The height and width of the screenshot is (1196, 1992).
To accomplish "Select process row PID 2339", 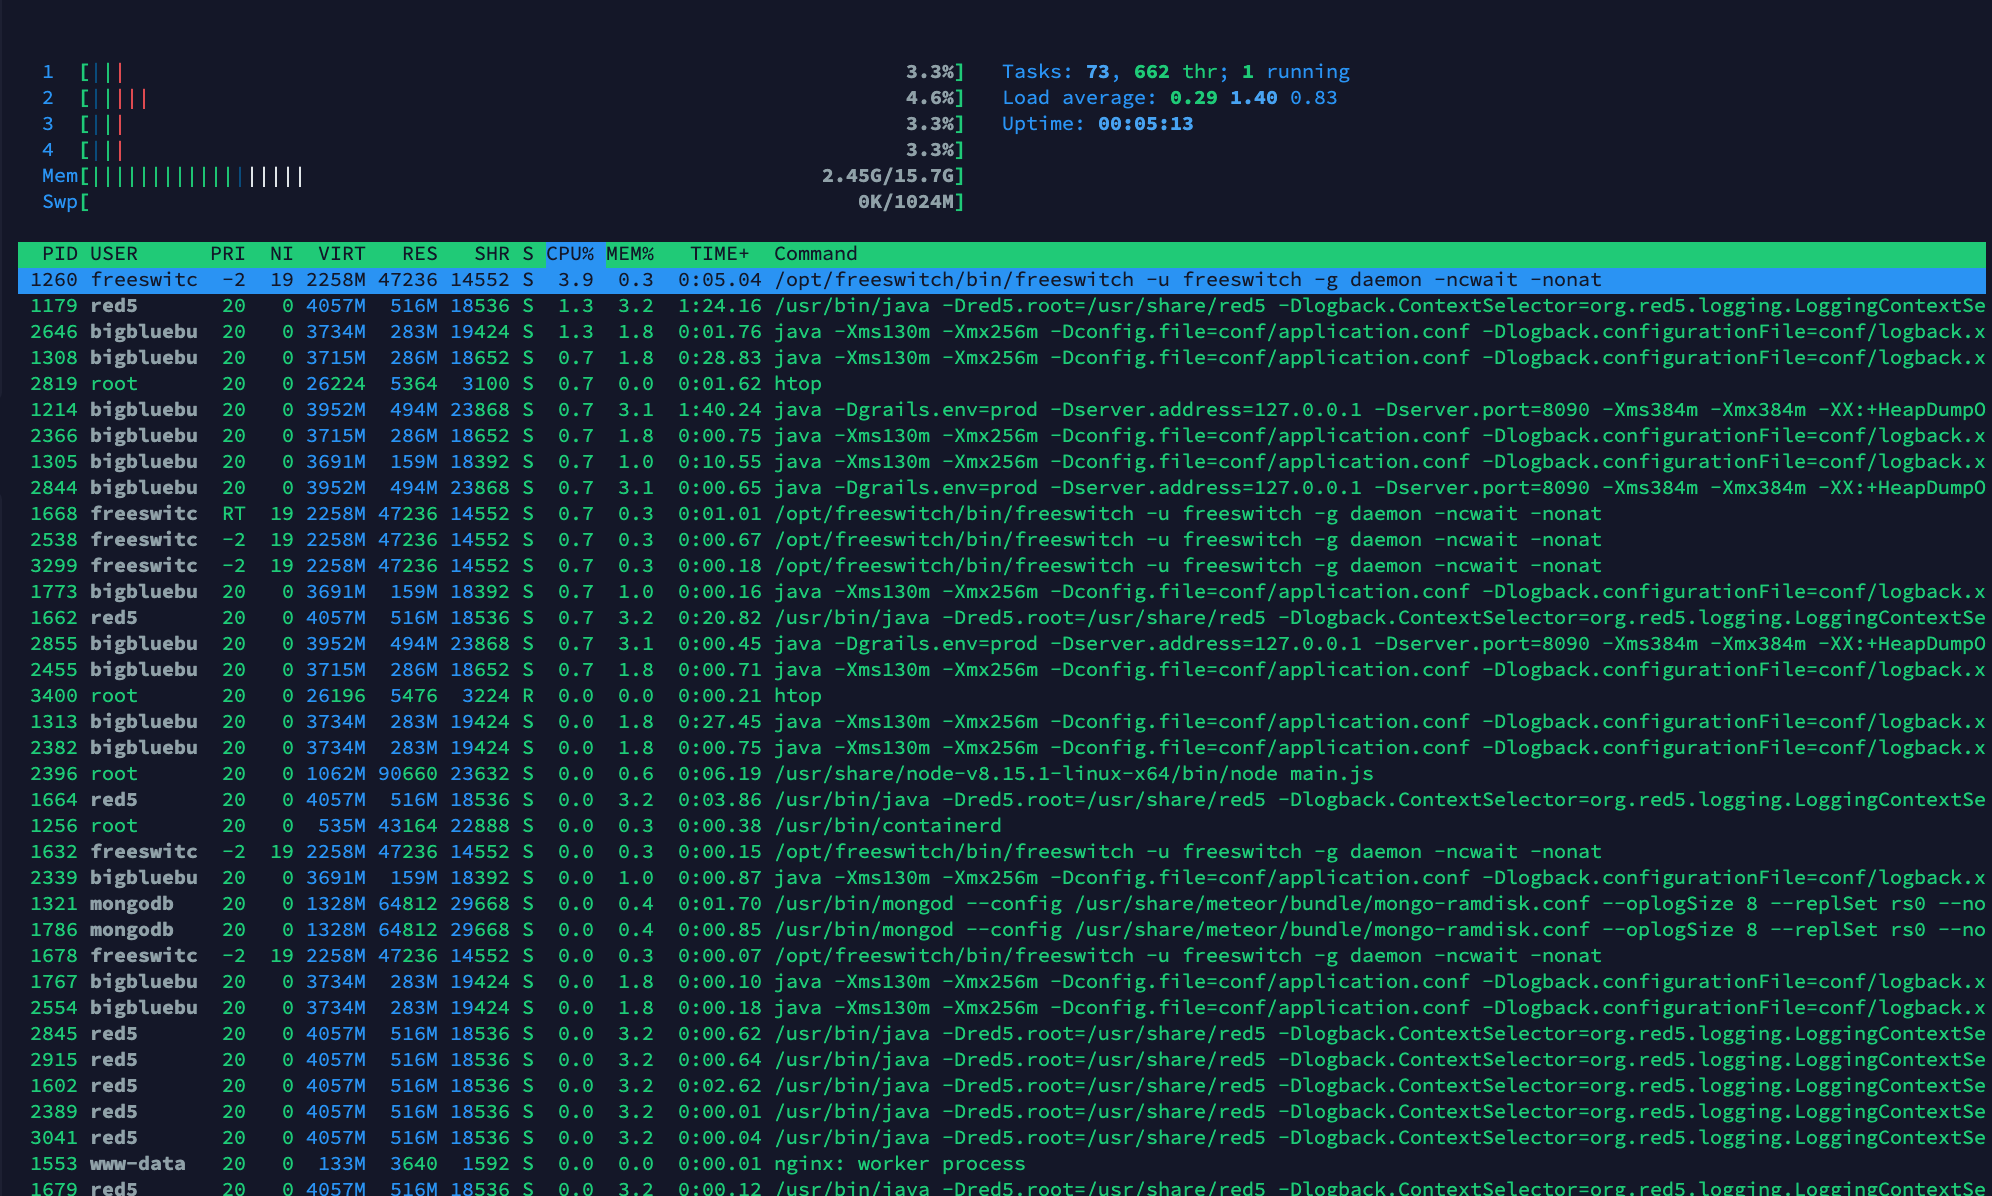I will (1002, 878).
